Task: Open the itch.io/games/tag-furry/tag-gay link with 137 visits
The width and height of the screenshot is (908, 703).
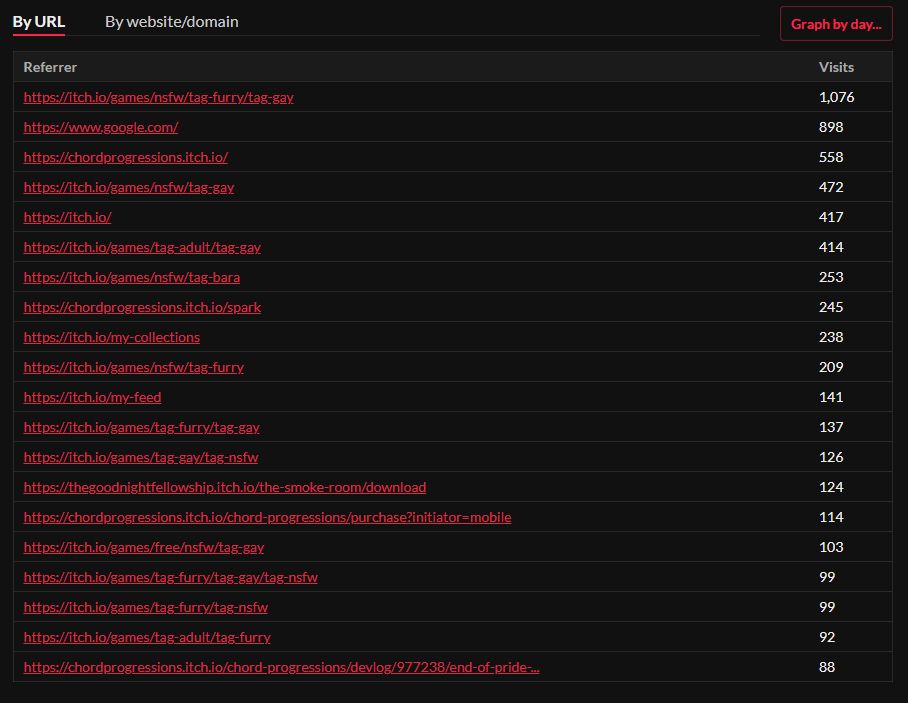Action: (142, 427)
